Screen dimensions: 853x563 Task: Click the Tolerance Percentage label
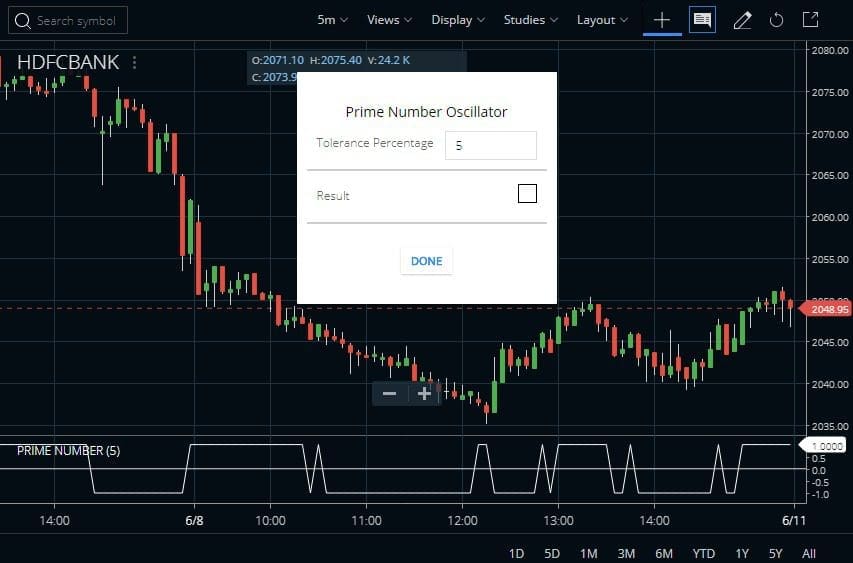tap(375, 143)
